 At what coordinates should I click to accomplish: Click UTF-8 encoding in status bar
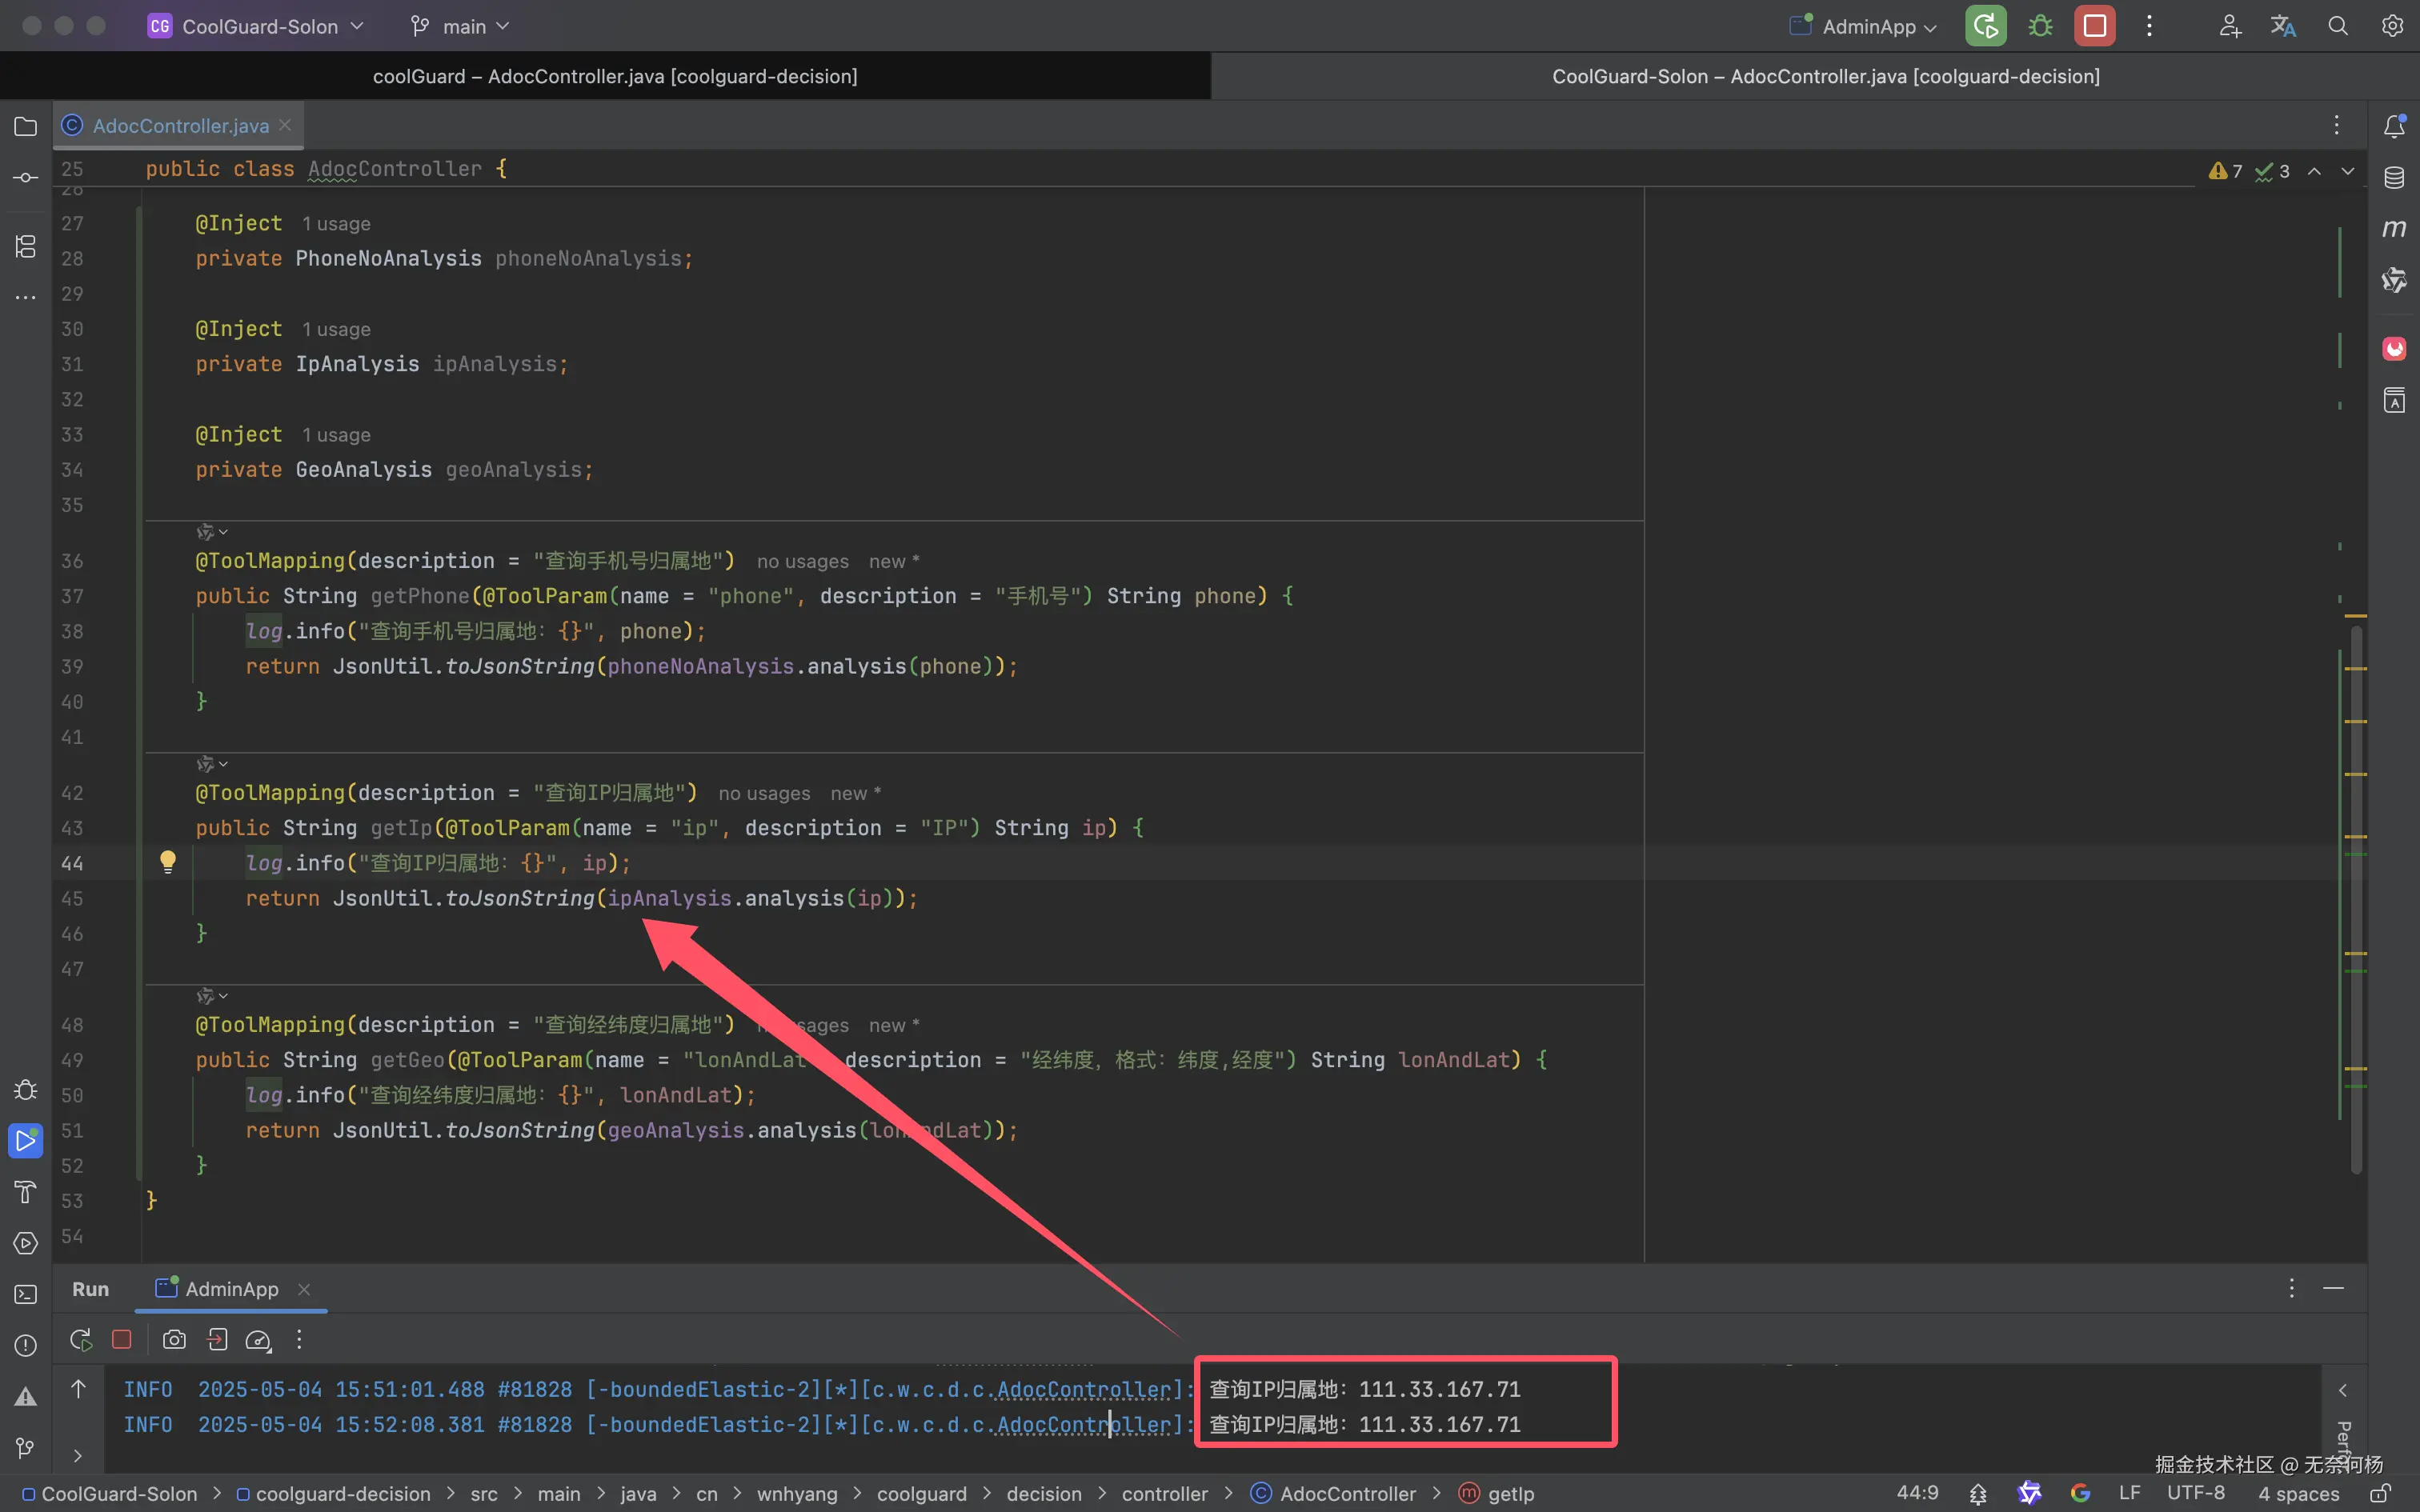coord(2196,1493)
